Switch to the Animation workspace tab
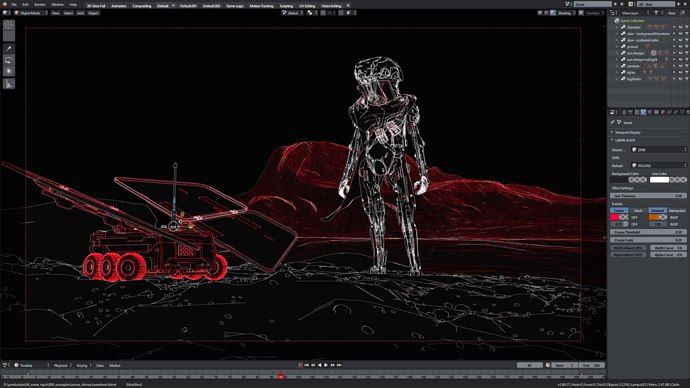The width and height of the screenshot is (690, 388). [119, 6]
